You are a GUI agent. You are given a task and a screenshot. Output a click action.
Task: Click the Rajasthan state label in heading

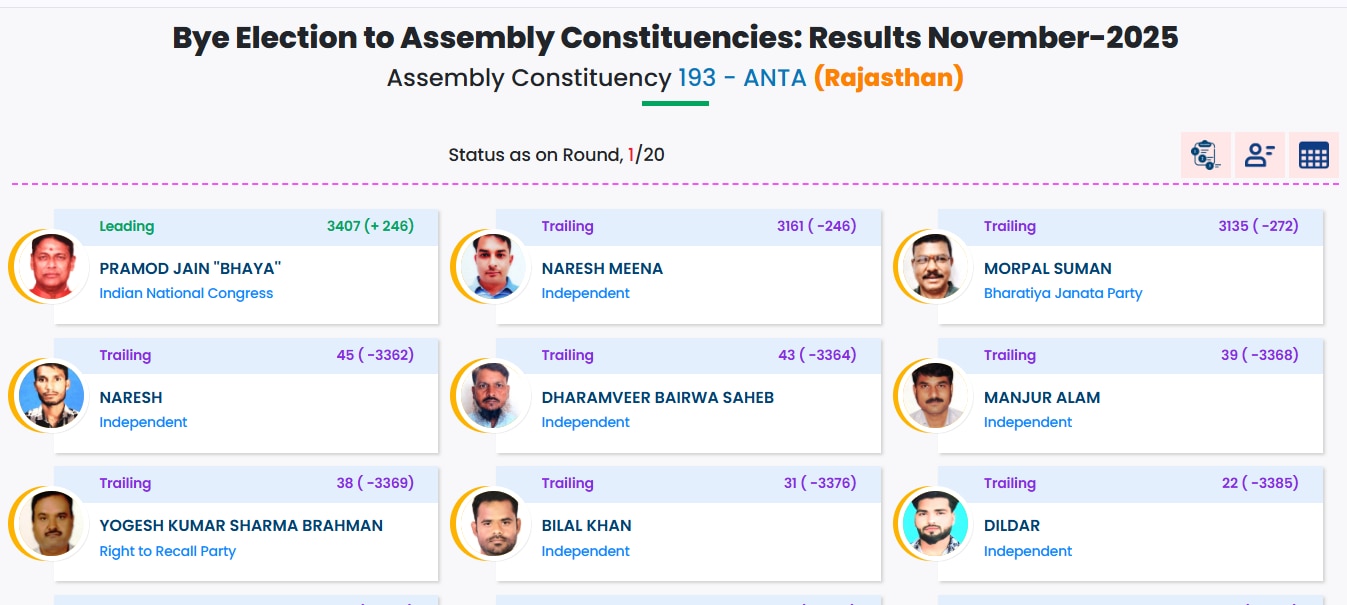click(x=888, y=78)
